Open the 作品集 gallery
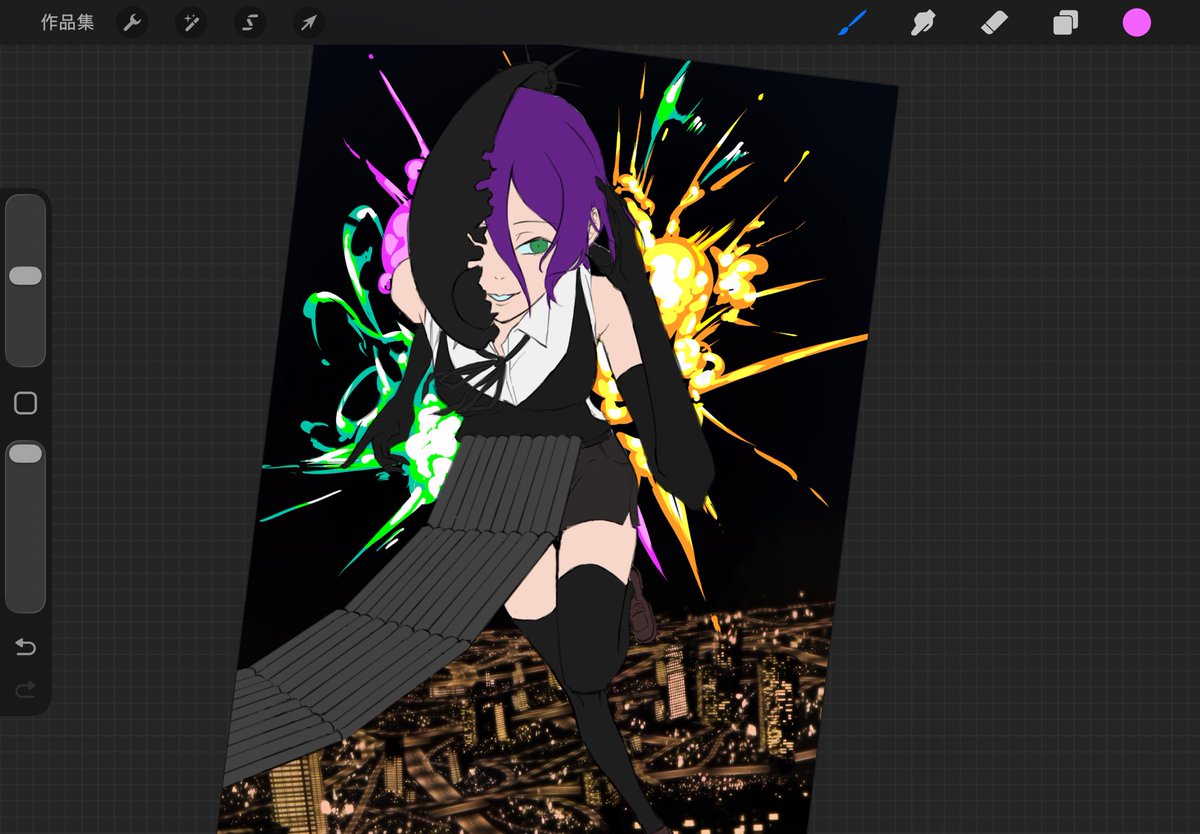Viewport: 1200px width, 834px height. (67, 22)
